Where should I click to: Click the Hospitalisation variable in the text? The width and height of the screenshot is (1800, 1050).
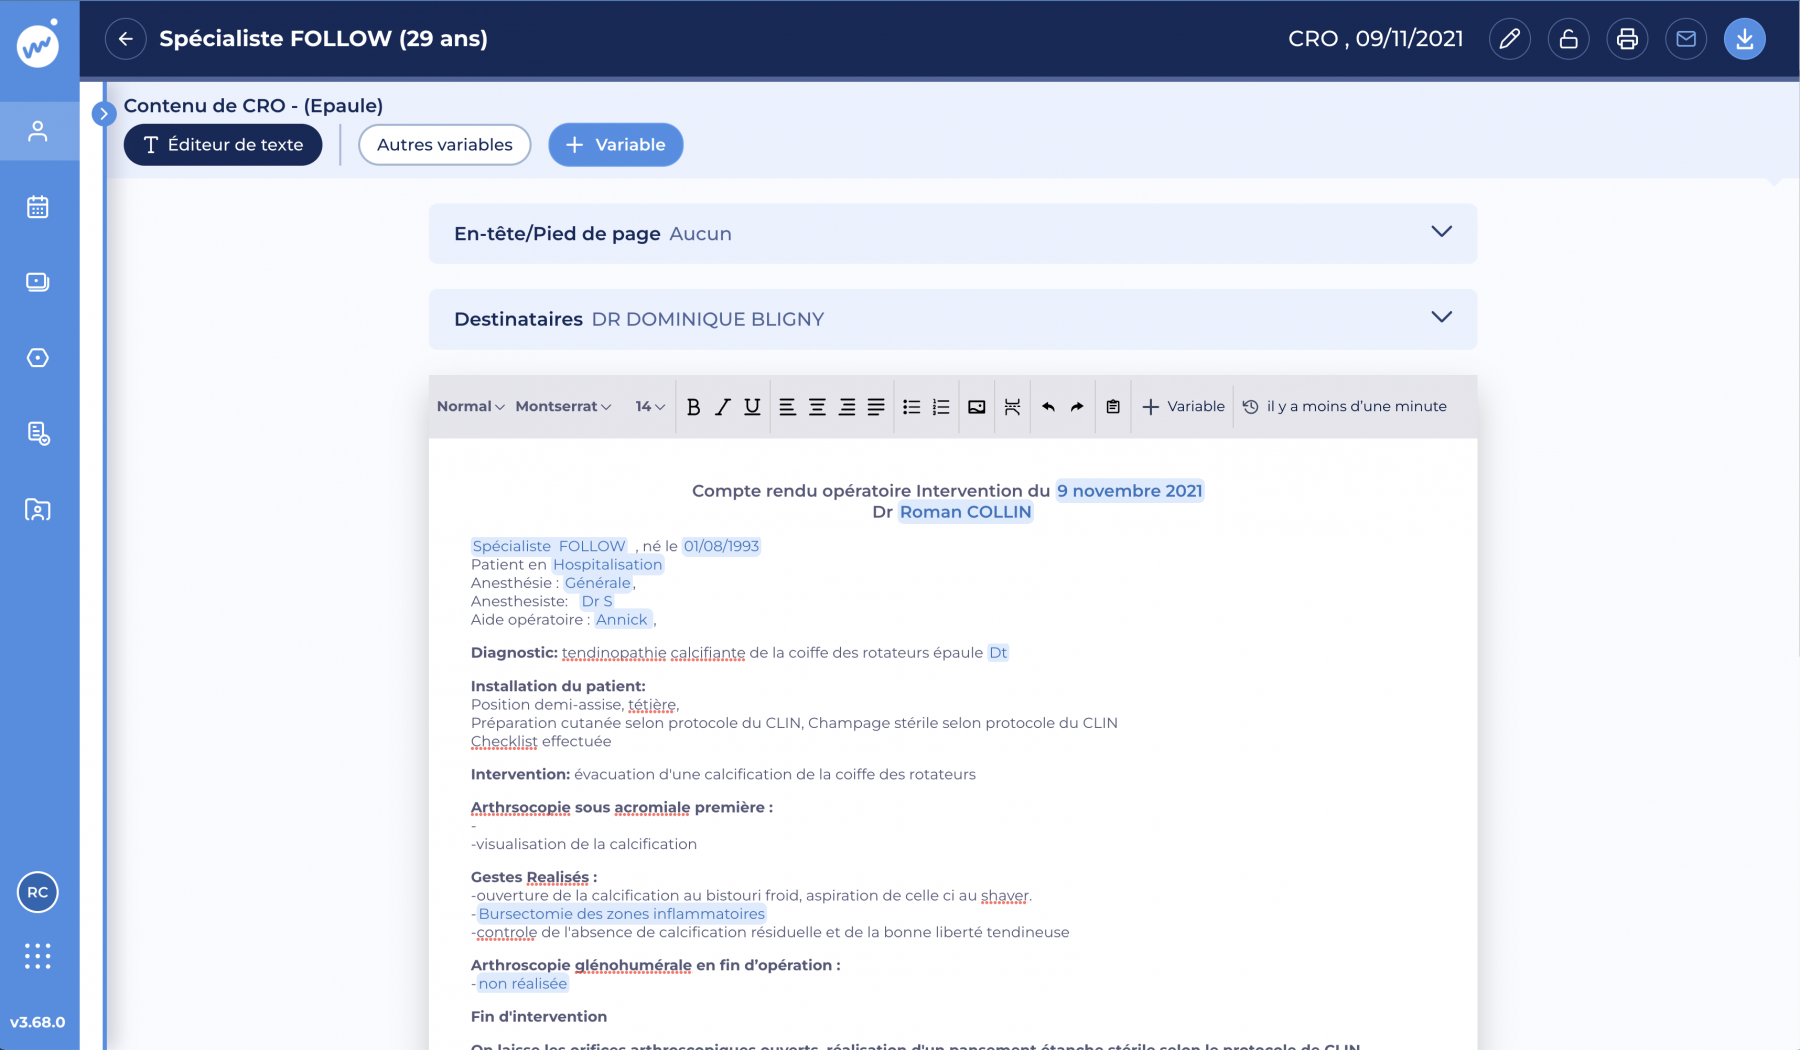click(607, 565)
